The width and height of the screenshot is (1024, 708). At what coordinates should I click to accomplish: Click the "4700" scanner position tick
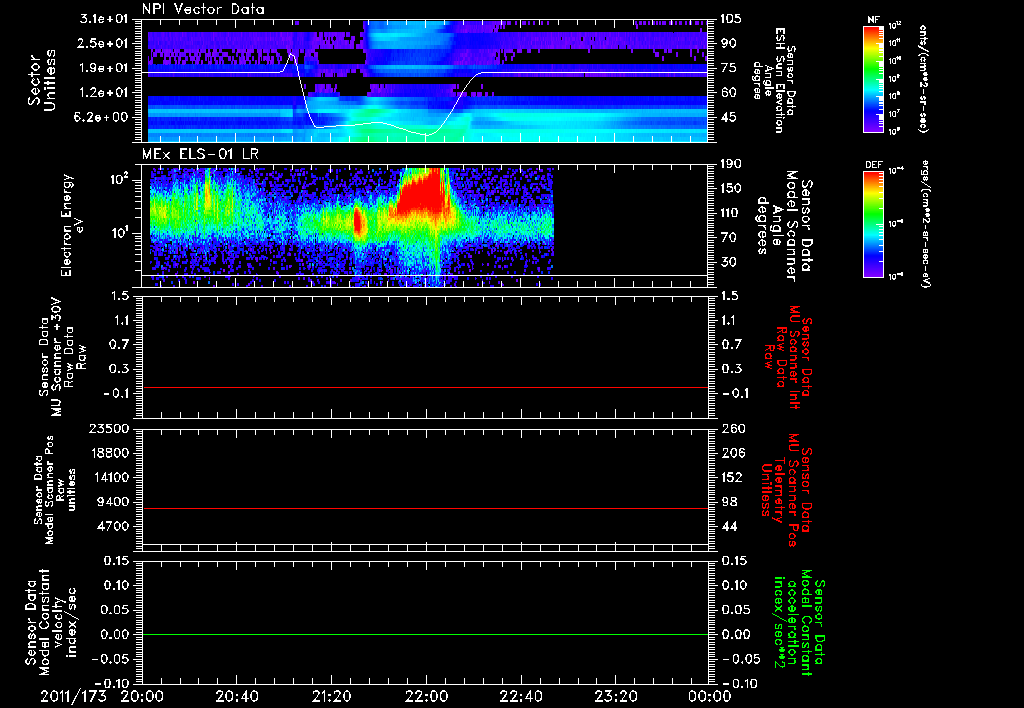(x=114, y=526)
